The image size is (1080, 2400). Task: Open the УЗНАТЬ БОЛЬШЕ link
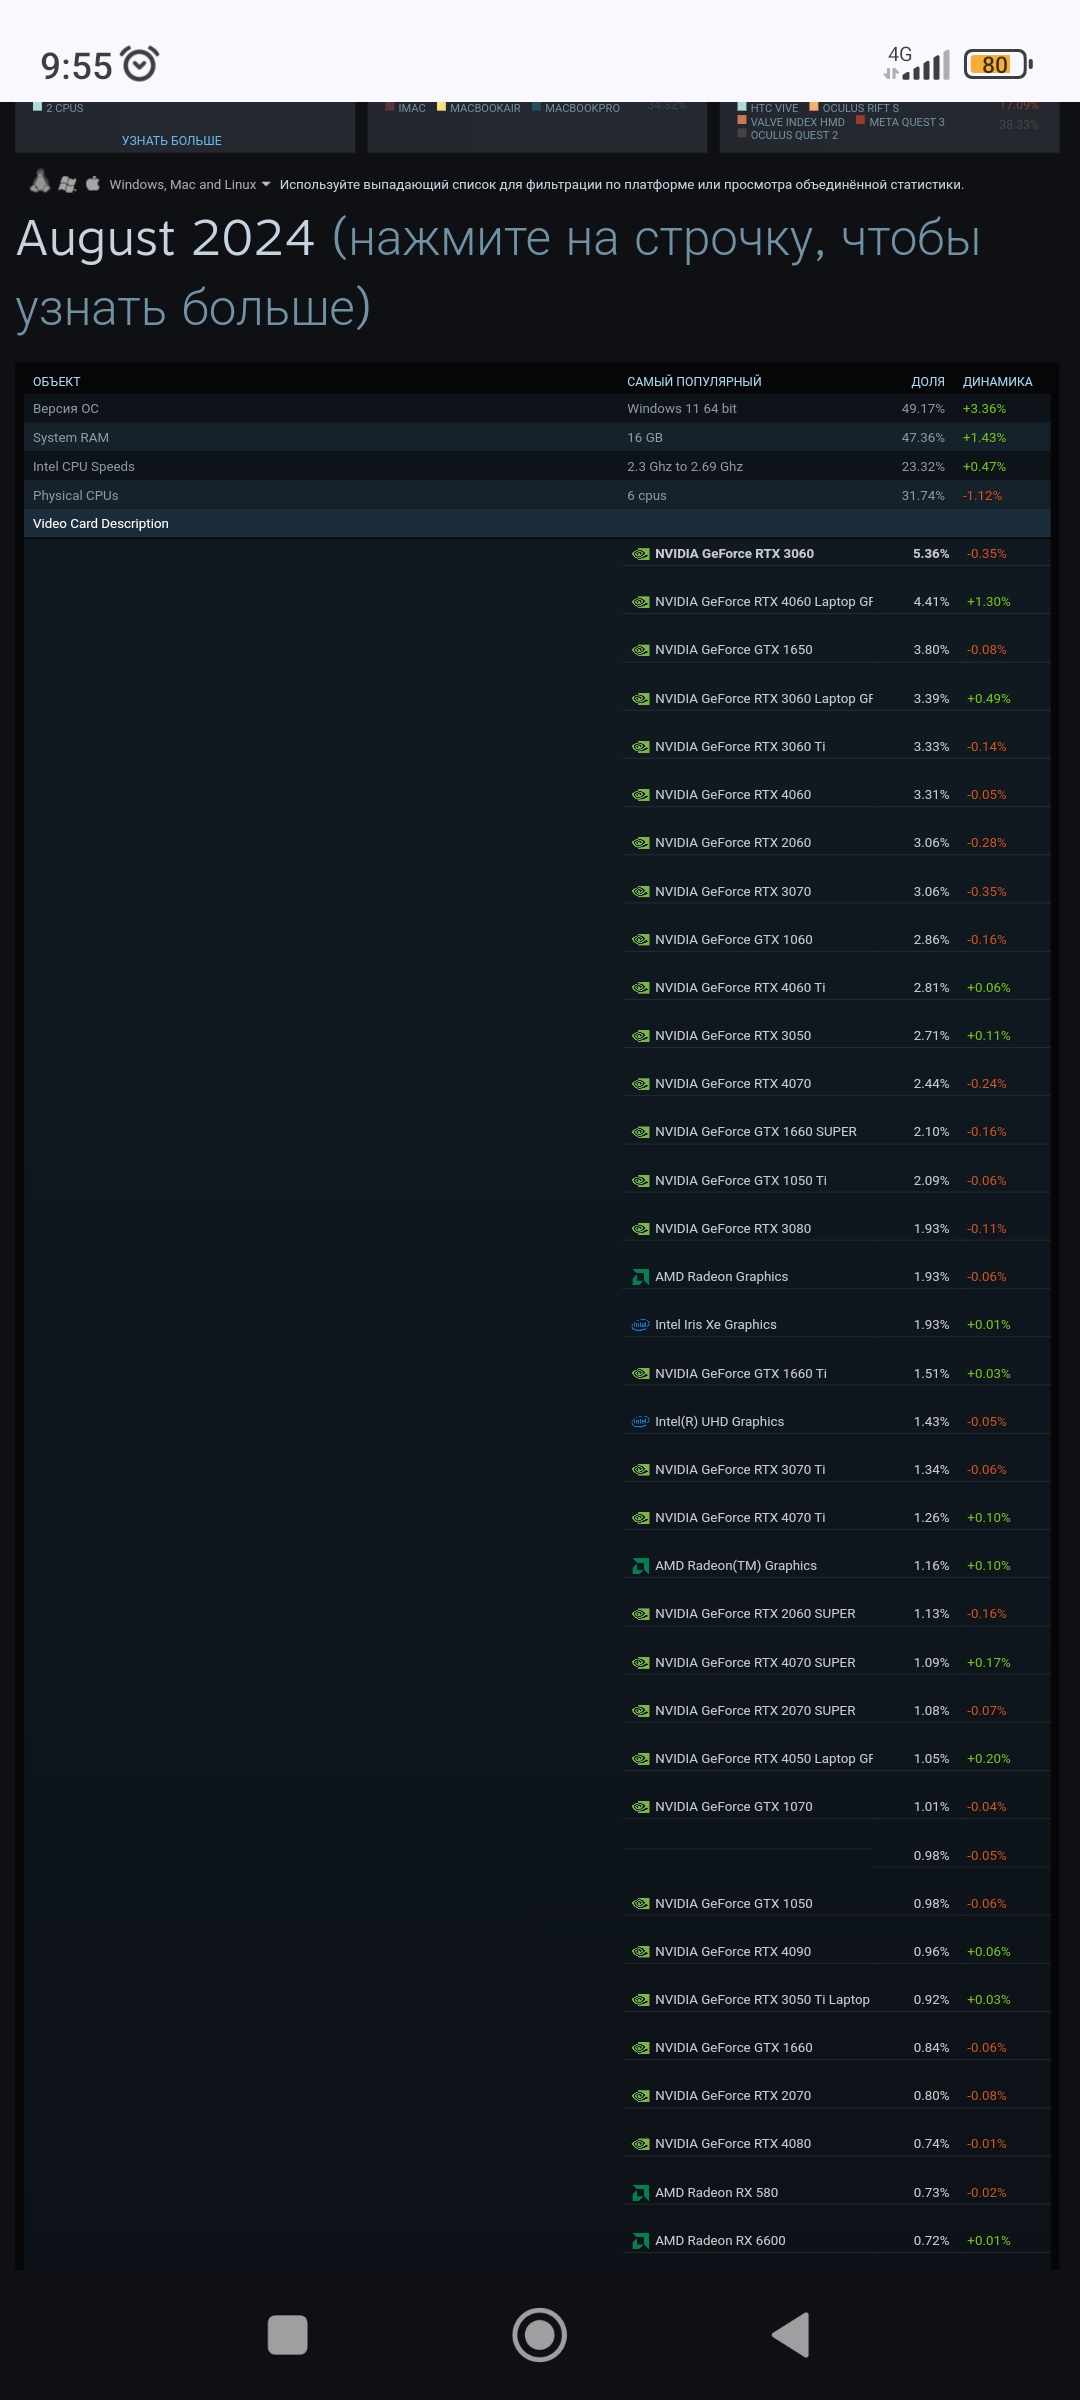point(172,141)
